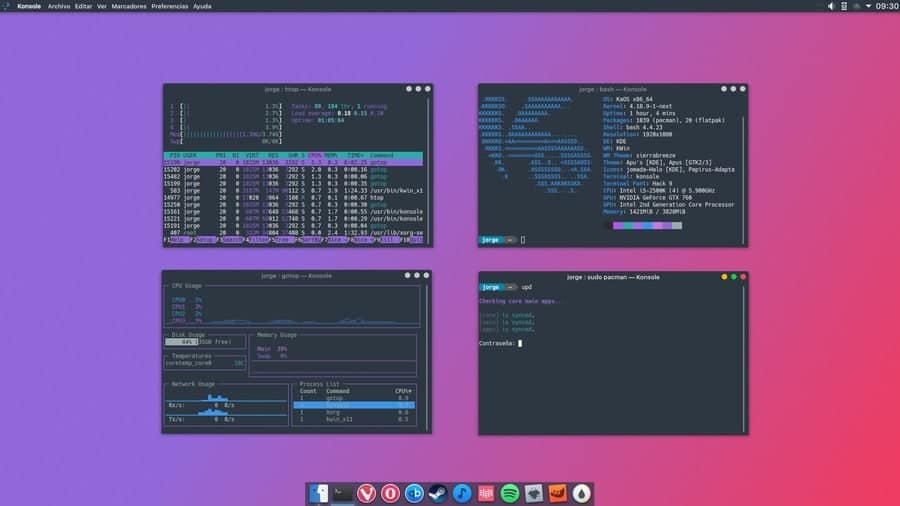Click the gotop Konsole window title bar
The width and height of the screenshot is (900, 506).
[x=296, y=276]
